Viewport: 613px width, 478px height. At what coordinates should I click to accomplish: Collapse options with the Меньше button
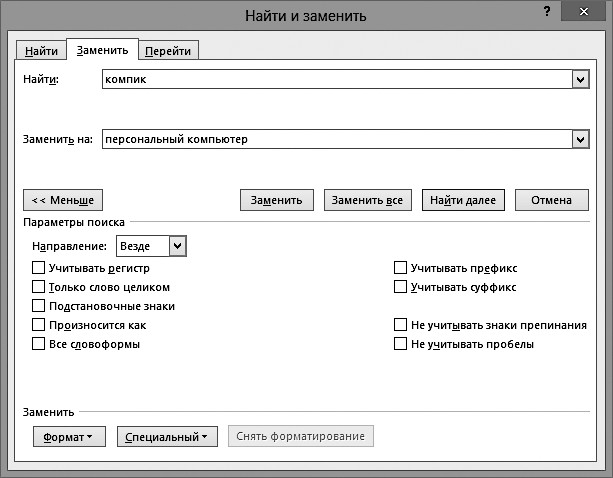[x=63, y=200]
